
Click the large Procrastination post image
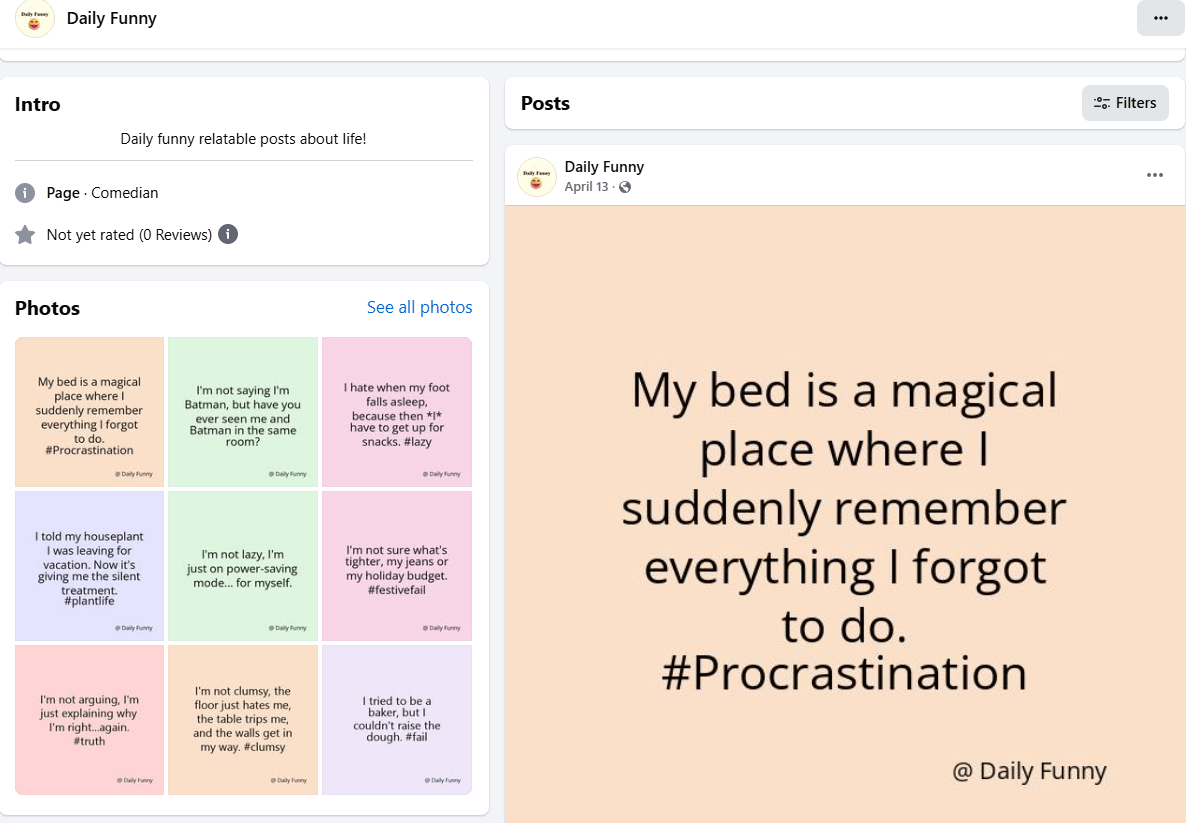tap(845, 520)
